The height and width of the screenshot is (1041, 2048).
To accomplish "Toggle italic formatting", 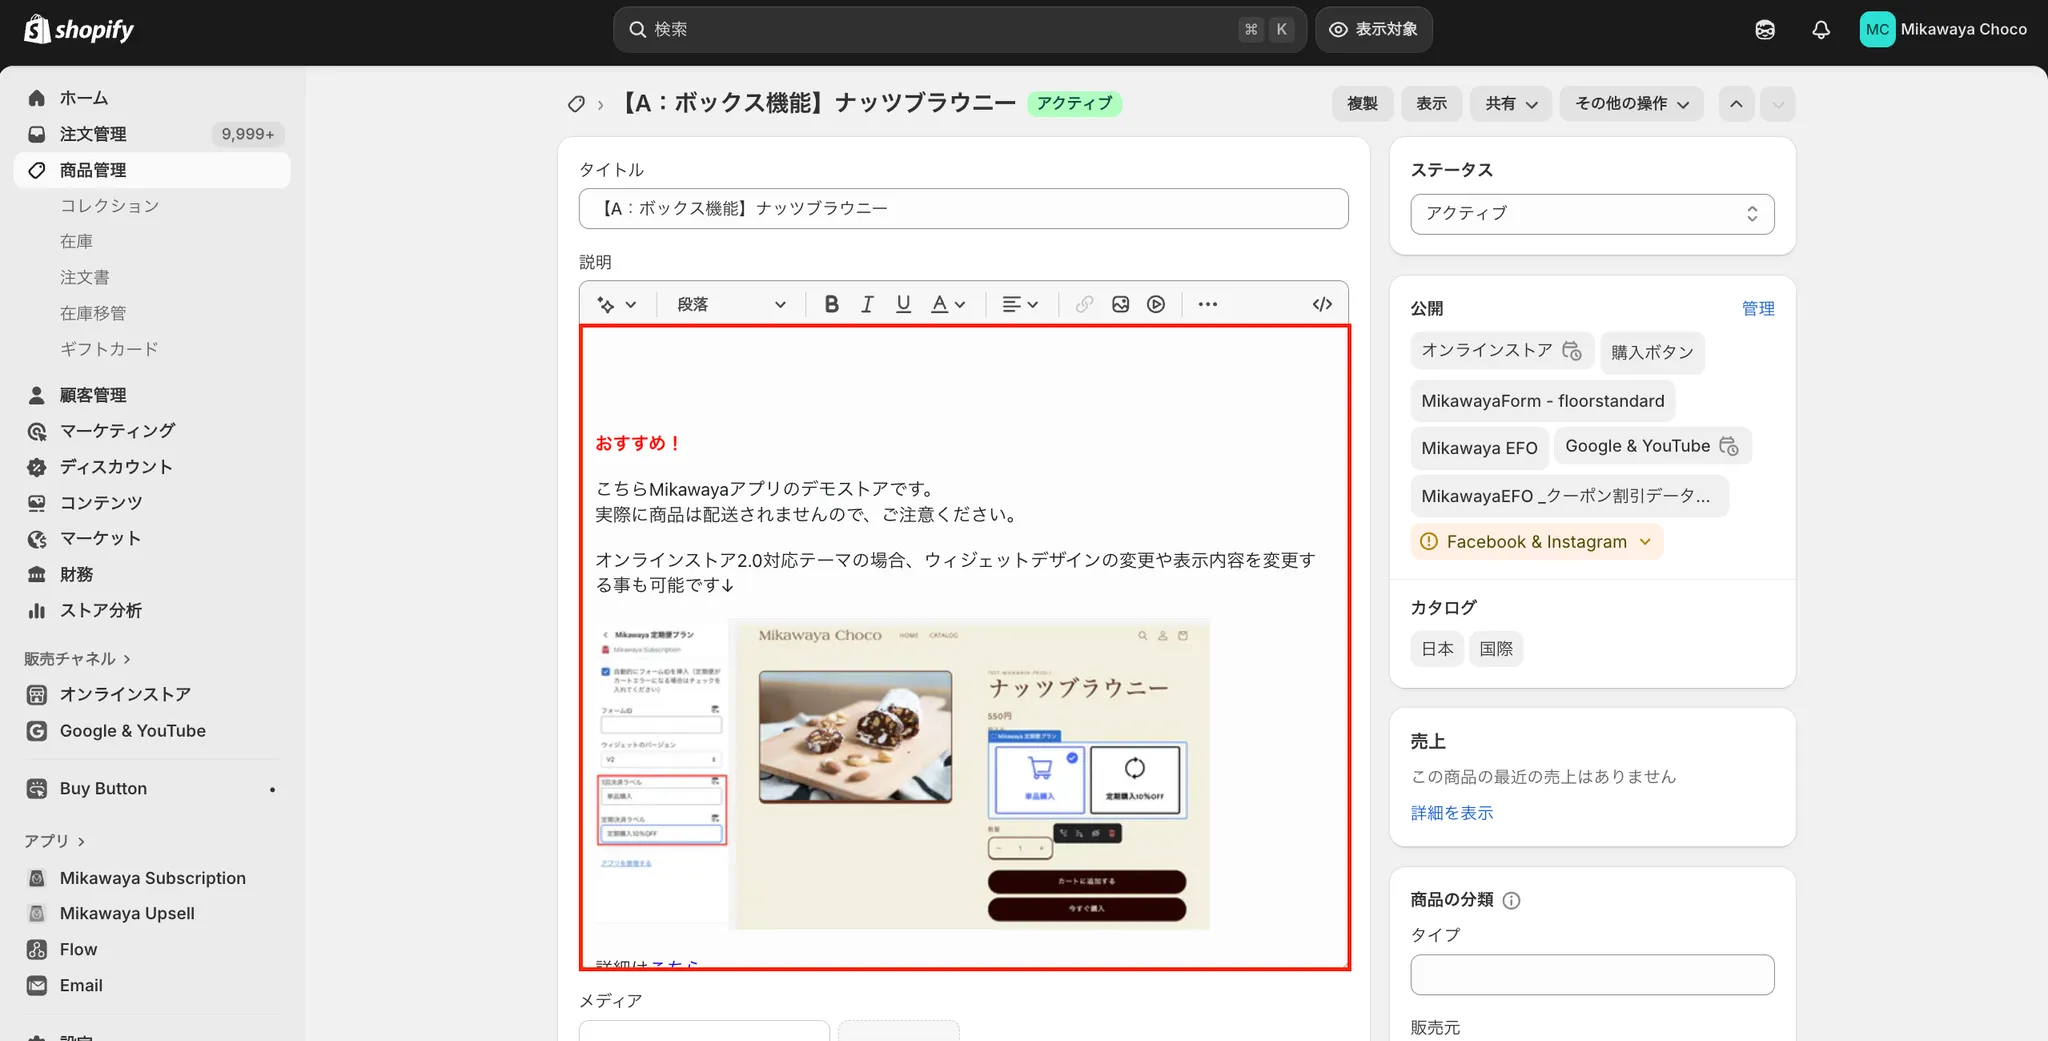I will [x=867, y=304].
